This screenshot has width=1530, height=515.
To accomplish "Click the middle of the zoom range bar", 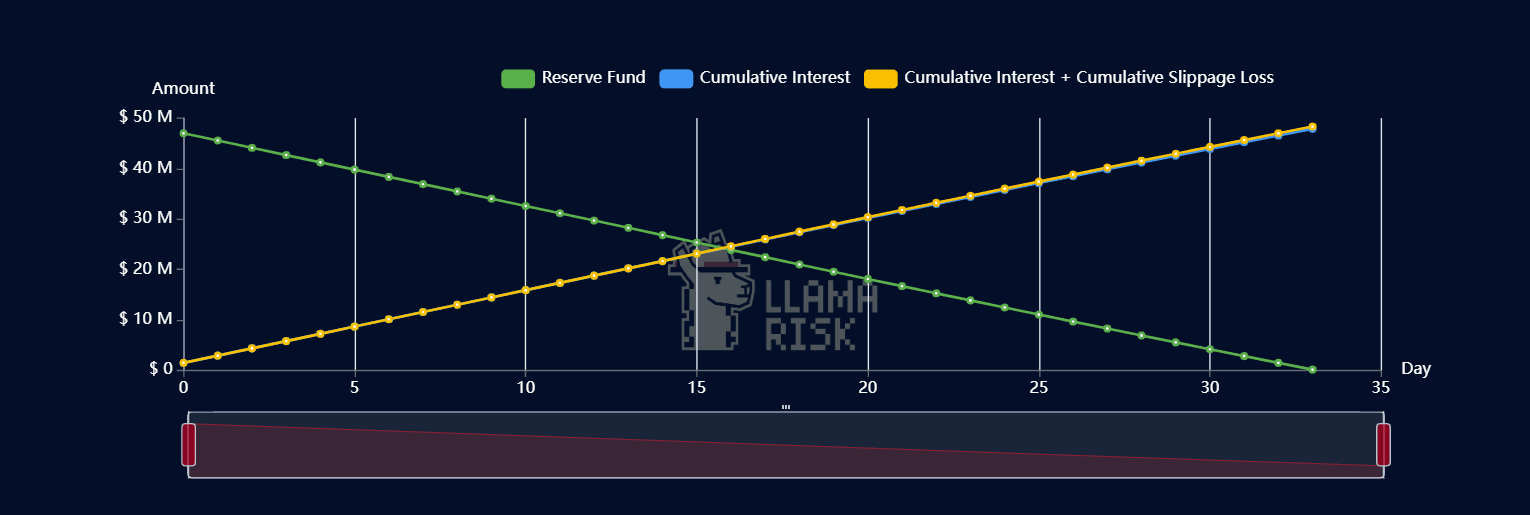I will click(786, 444).
